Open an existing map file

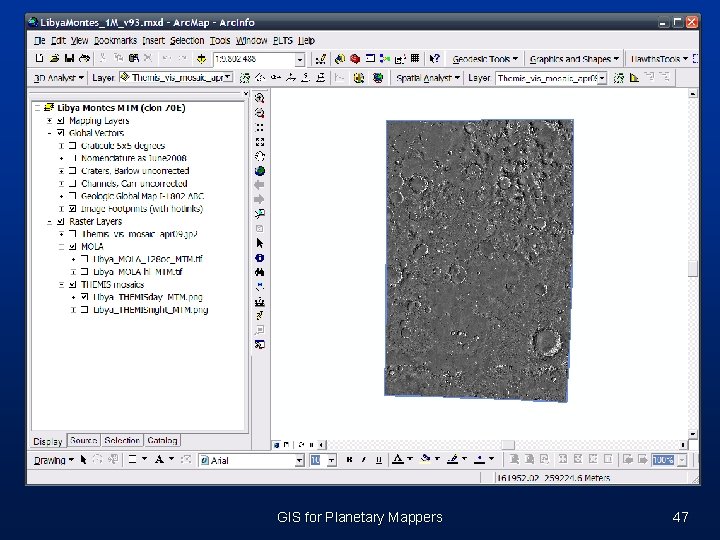55,58
